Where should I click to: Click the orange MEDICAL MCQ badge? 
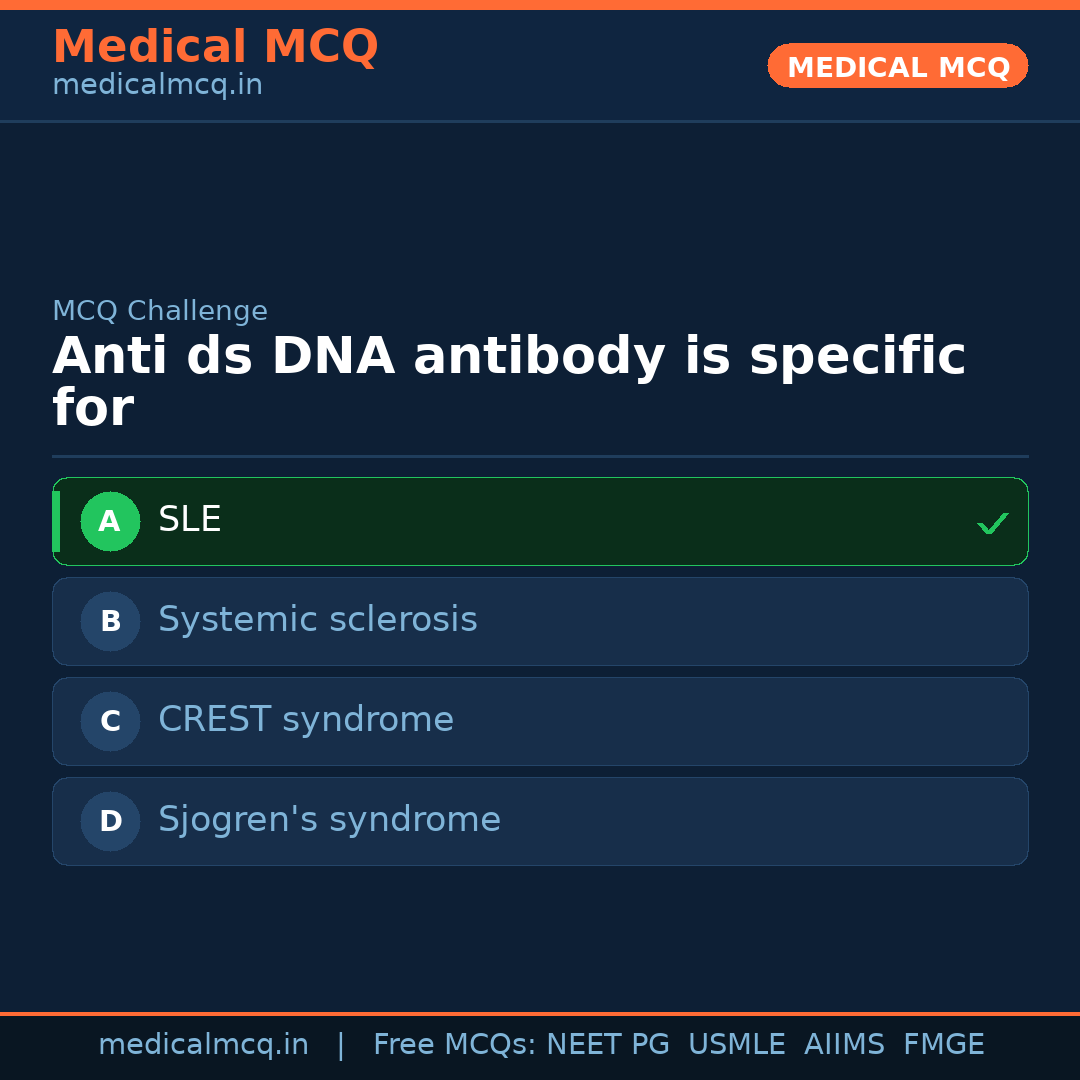coord(898,66)
